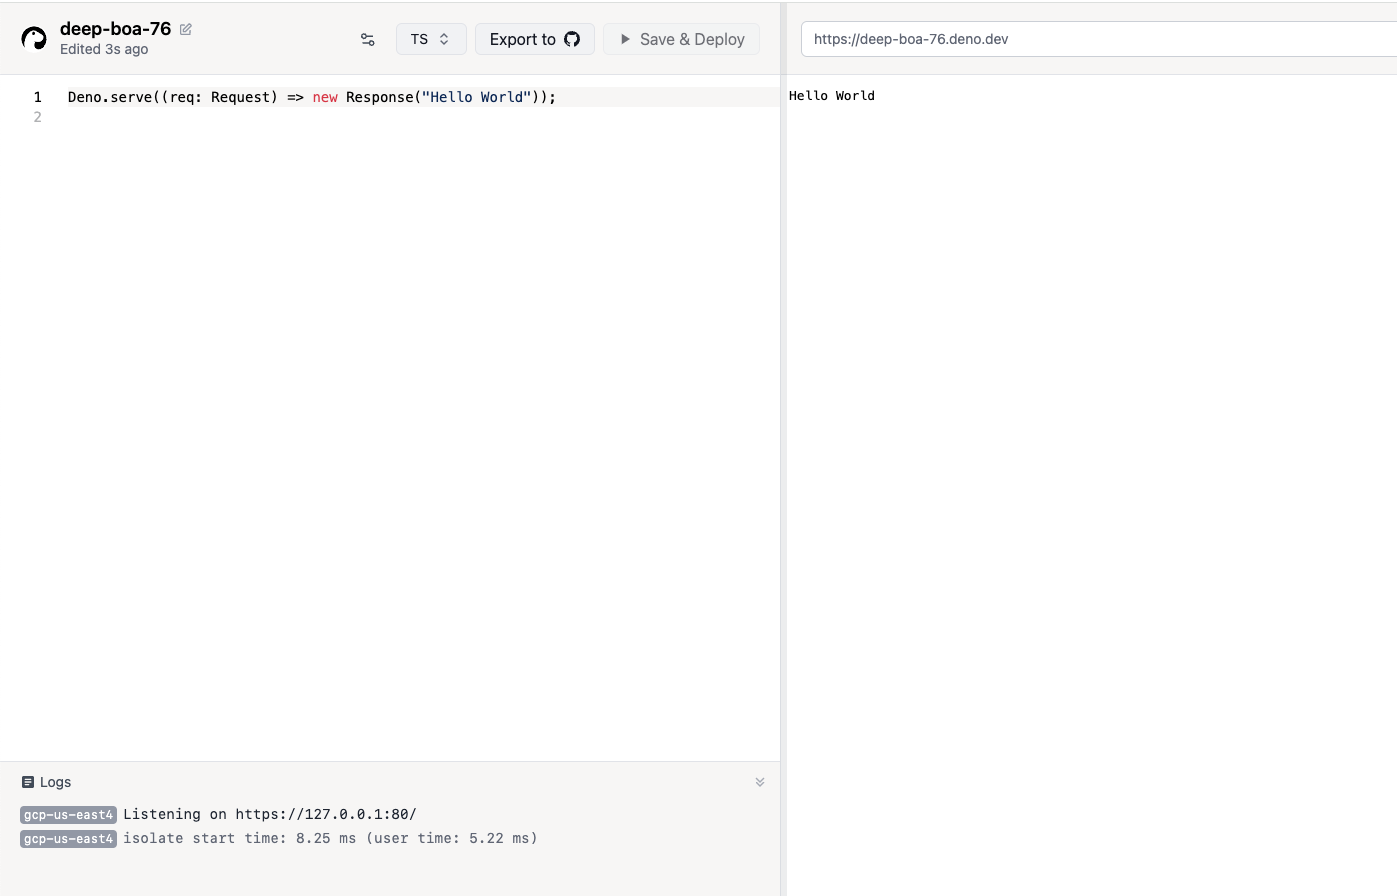Open playground settings sliders icon
This screenshot has height=896, width=1397.
pyautogui.click(x=367, y=39)
